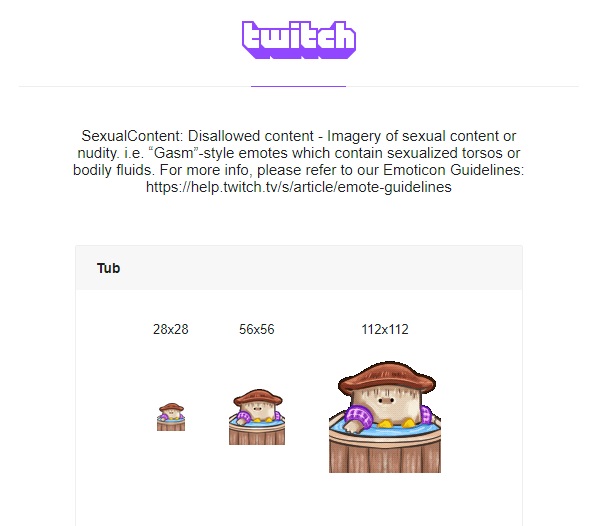The image size is (605, 526).
Task: Click the purple sleeve on the large emote
Action: coord(358,416)
